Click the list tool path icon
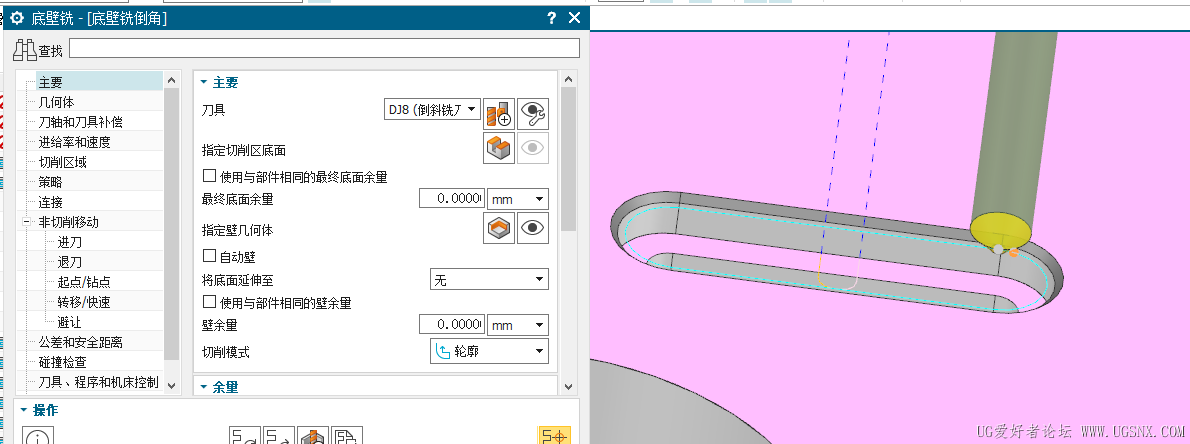Viewport: 1190px width, 444px height. pos(347,436)
